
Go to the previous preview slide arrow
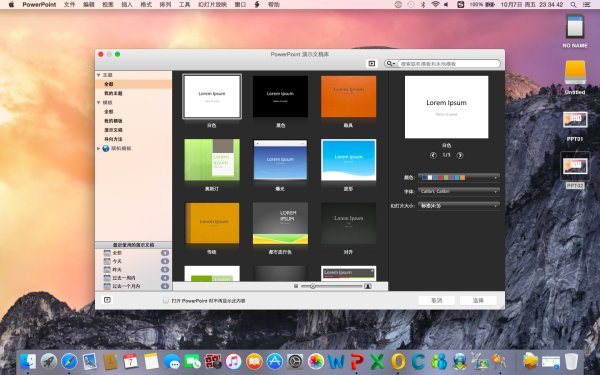pyautogui.click(x=433, y=155)
